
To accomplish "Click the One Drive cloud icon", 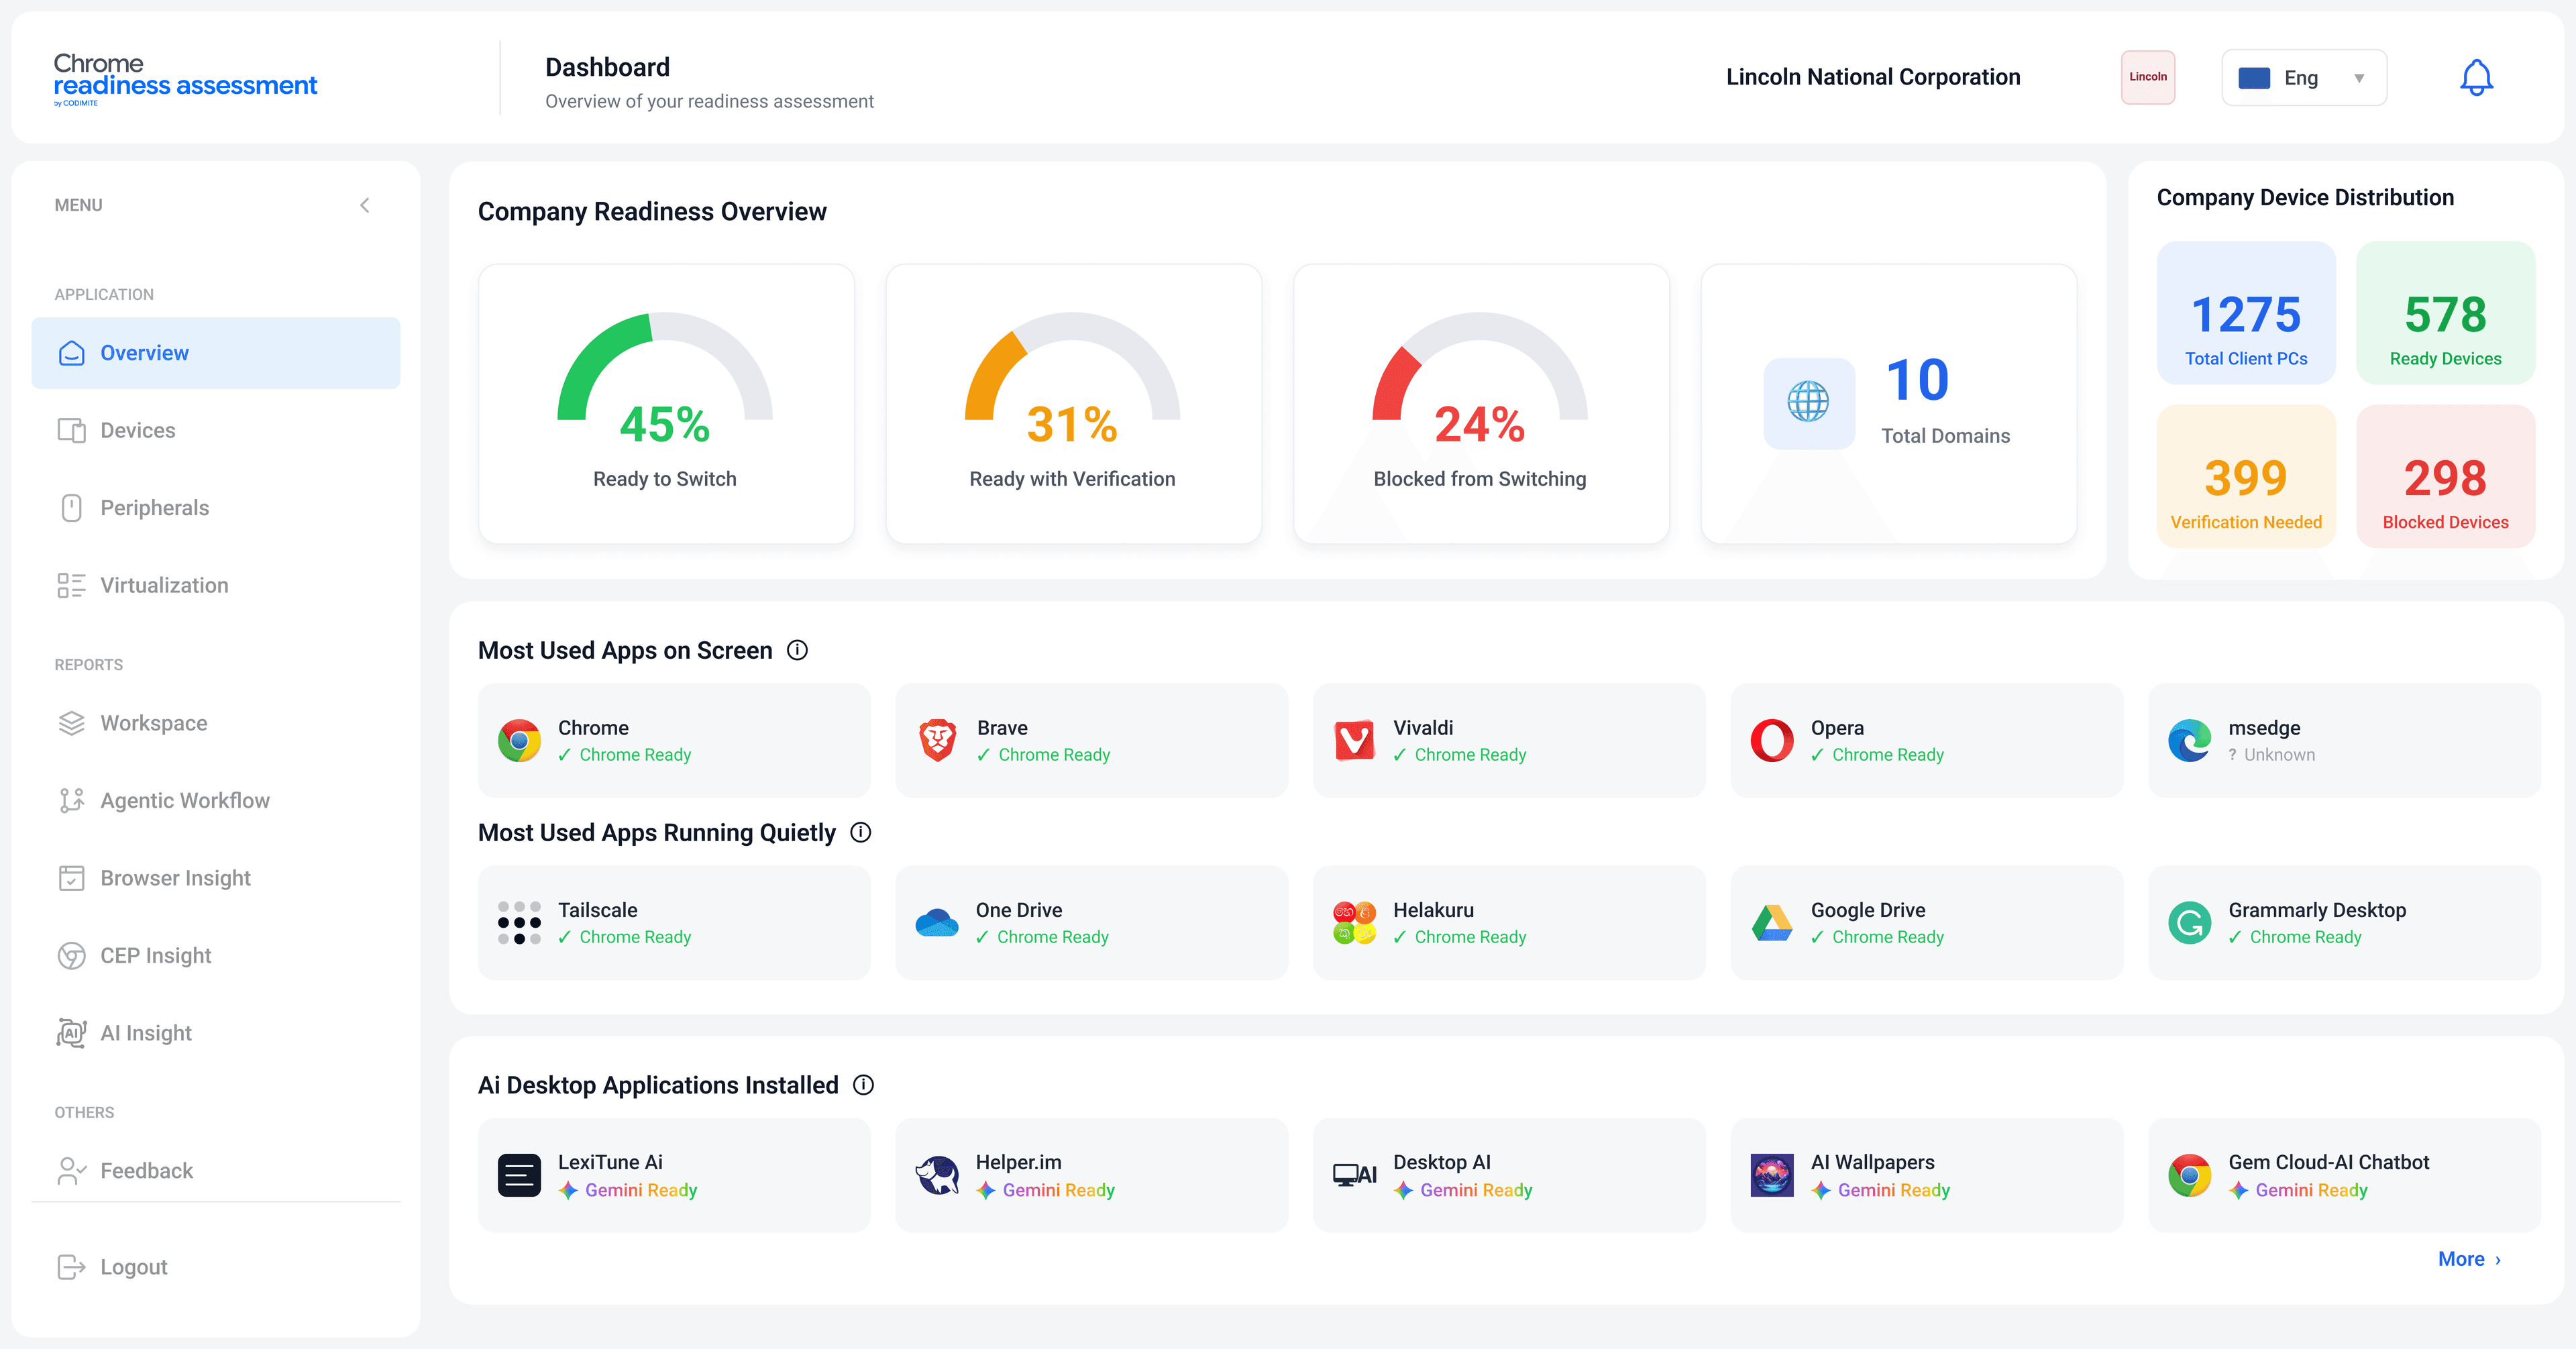I will point(937,922).
